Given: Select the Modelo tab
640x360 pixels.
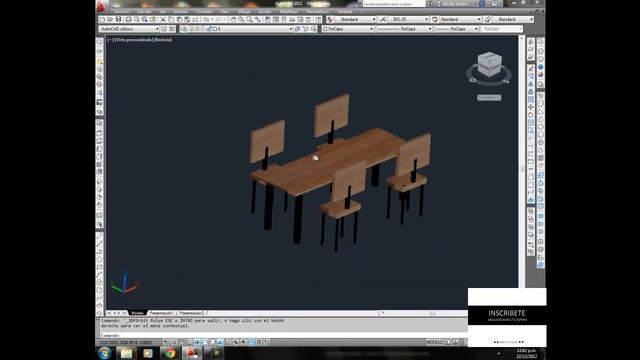Looking at the screenshot, I should point(137,313).
